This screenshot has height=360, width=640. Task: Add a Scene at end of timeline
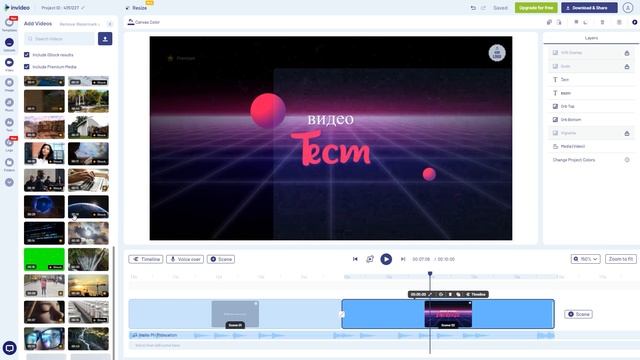click(x=578, y=314)
